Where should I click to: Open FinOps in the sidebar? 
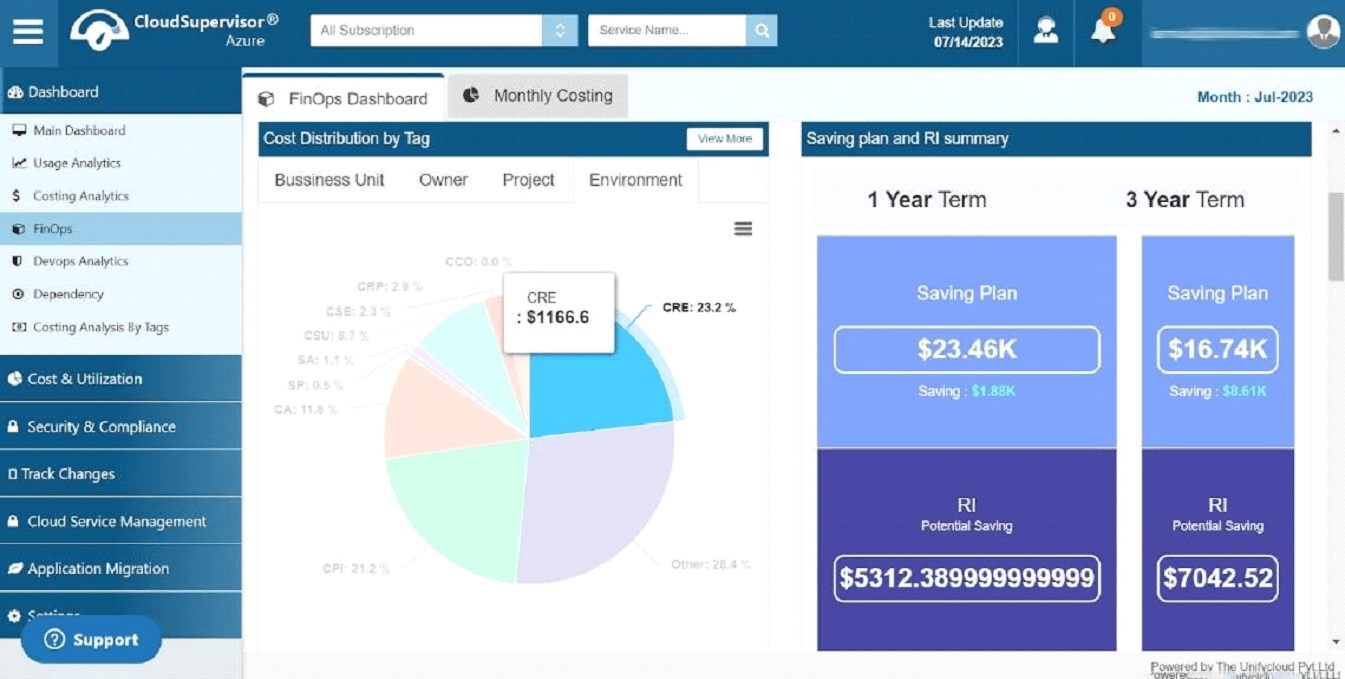pos(121,229)
